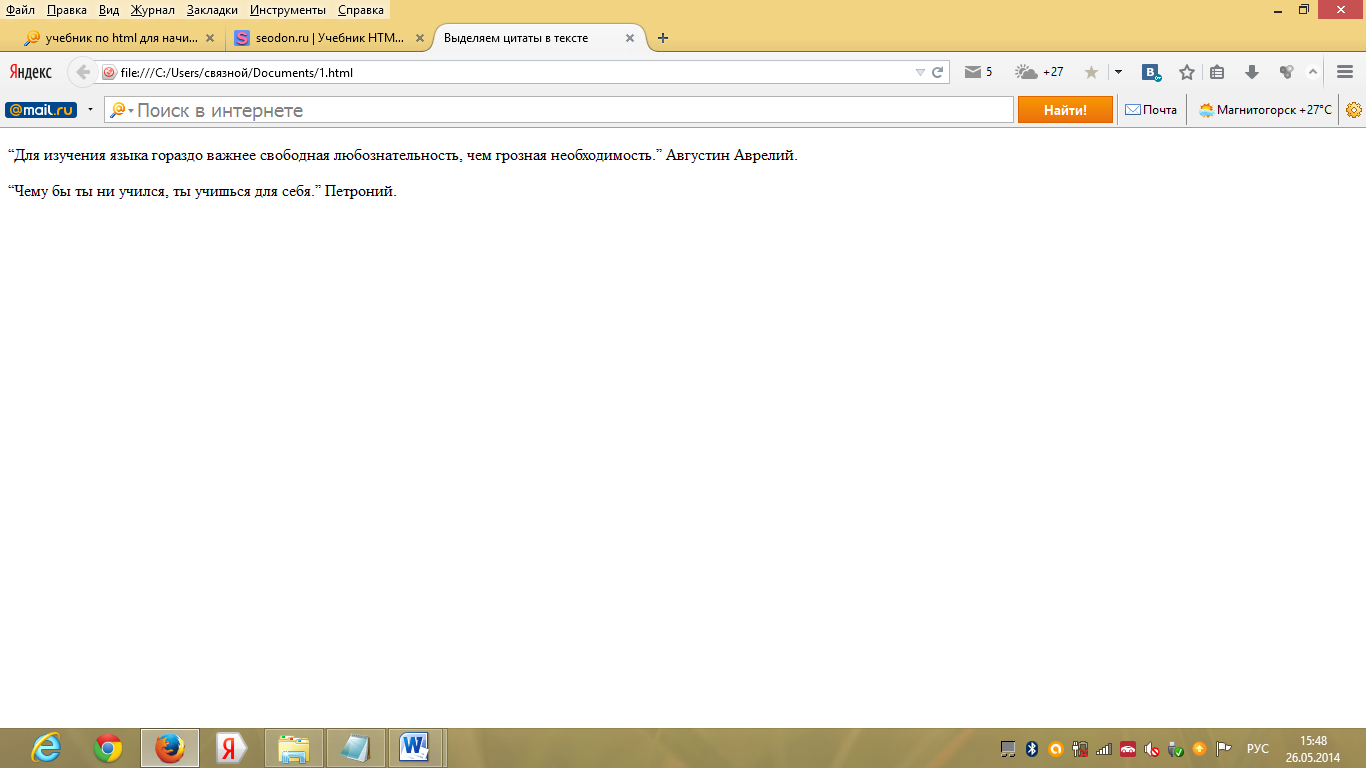
Task: Open the Yandex weather +27 widget
Action: point(1040,72)
